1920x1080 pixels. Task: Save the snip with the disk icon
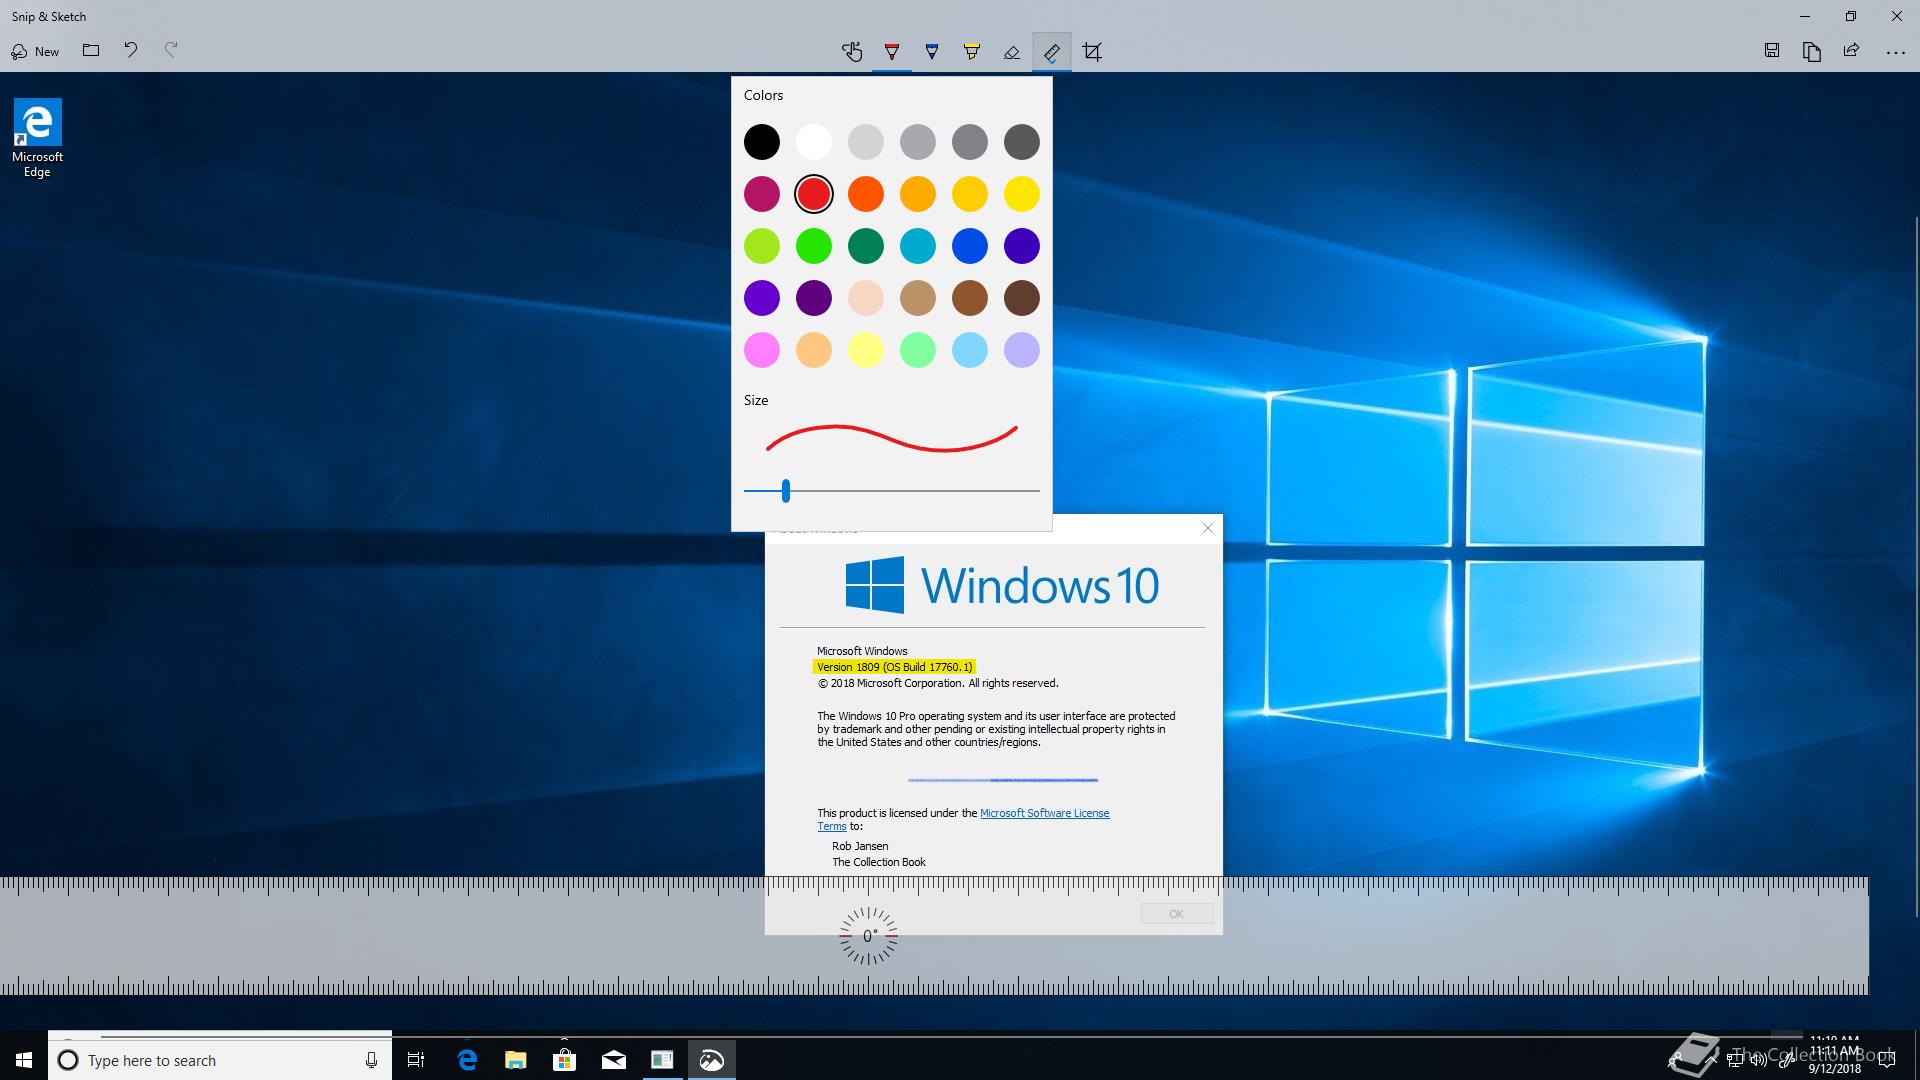pos(1772,51)
